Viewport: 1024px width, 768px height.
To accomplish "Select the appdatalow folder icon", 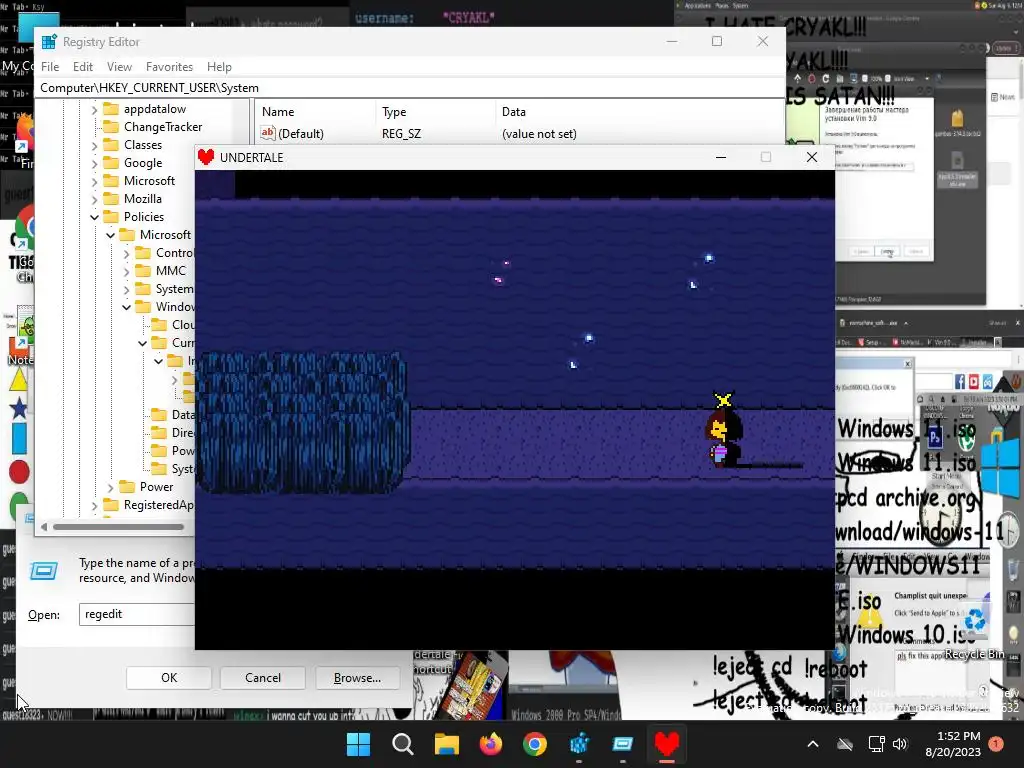I will (112, 109).
